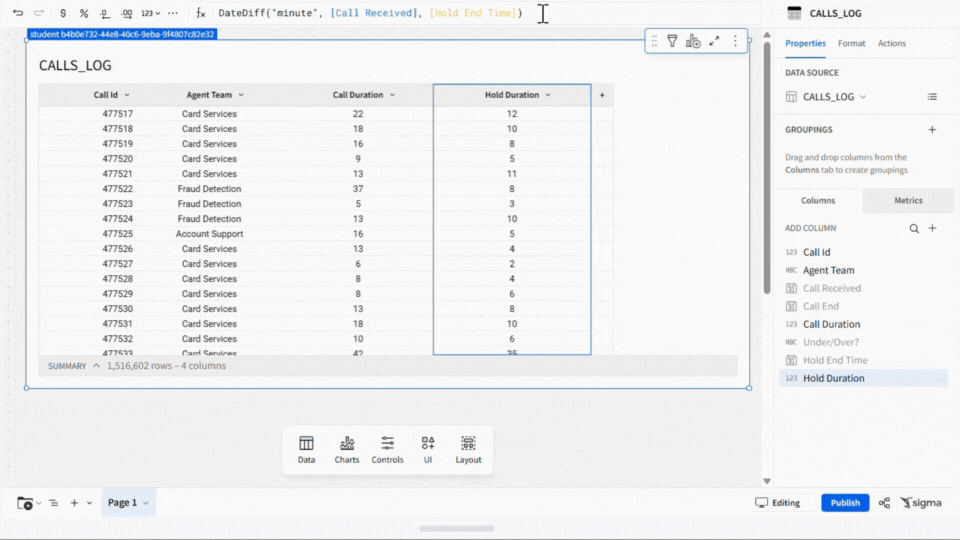Add a Data element
This screenshot has height=540, width=960.
[x=307, y=450]
